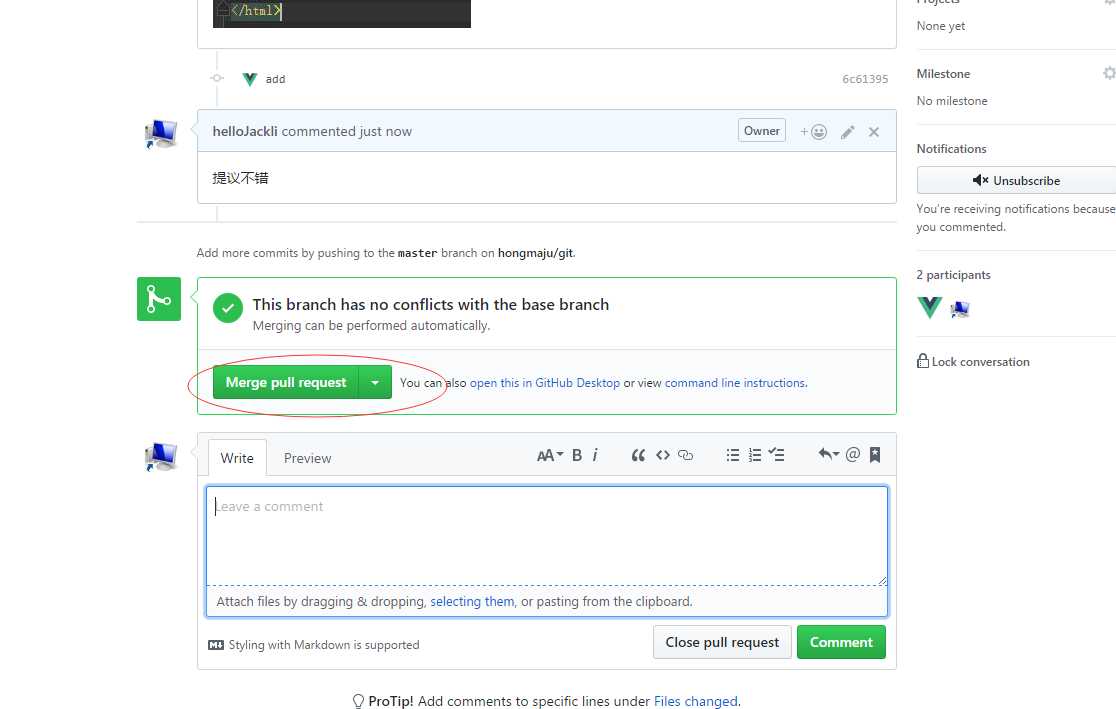The image size is (1116, 709).
Task: Switch to the Preview tab
Action: pos(307,458)
